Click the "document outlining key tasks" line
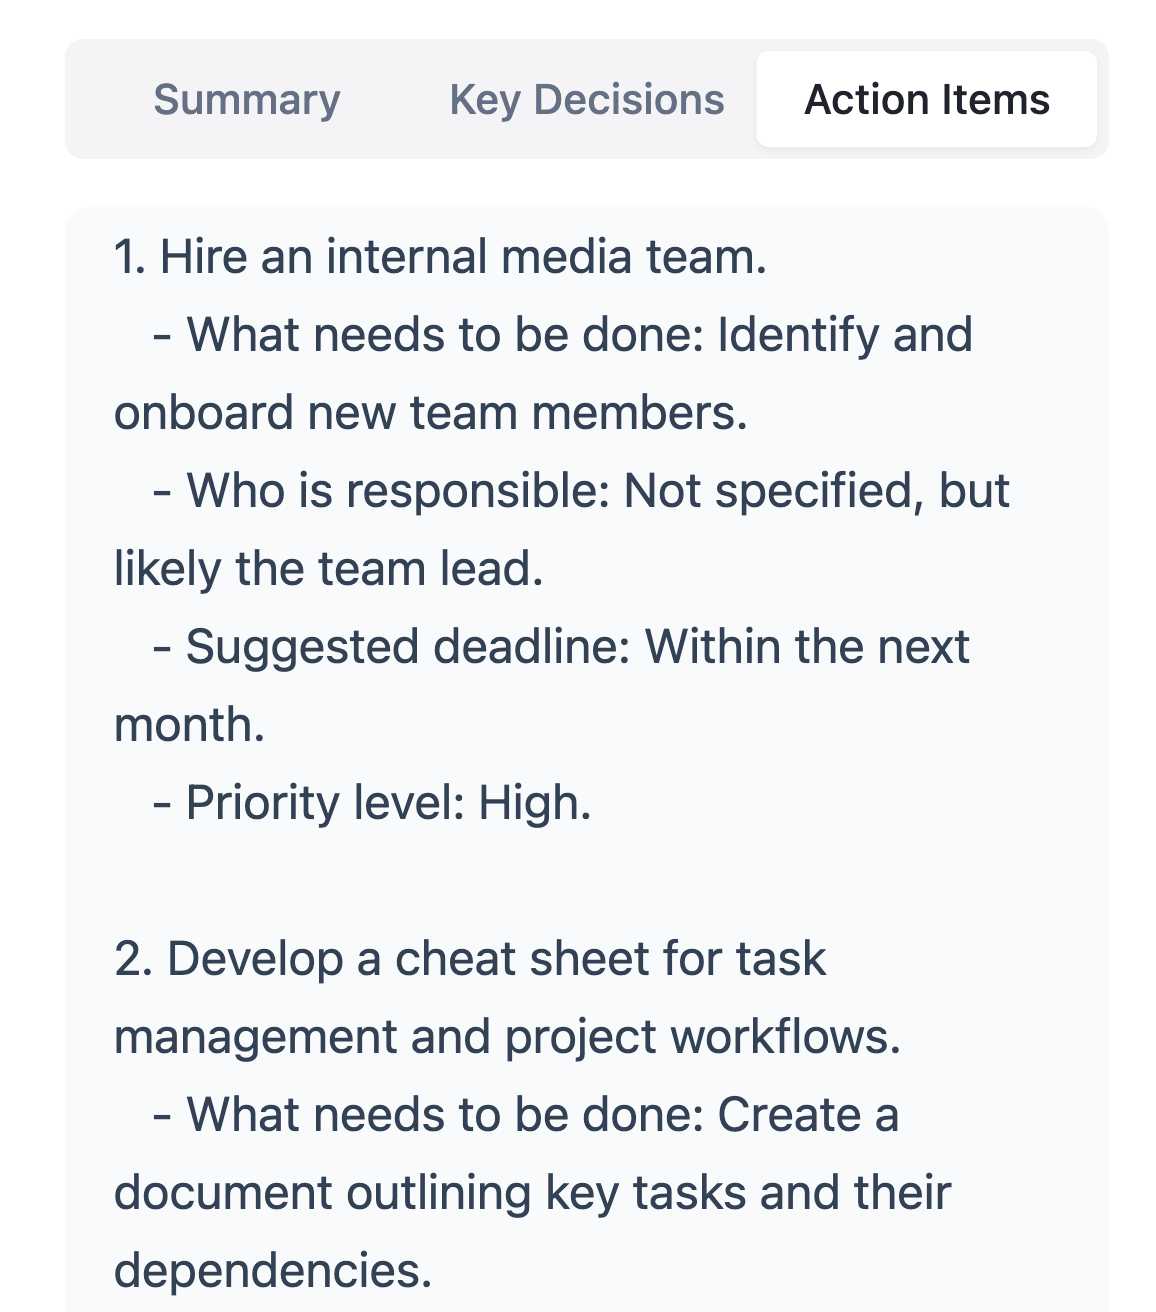 (532, 1193)
